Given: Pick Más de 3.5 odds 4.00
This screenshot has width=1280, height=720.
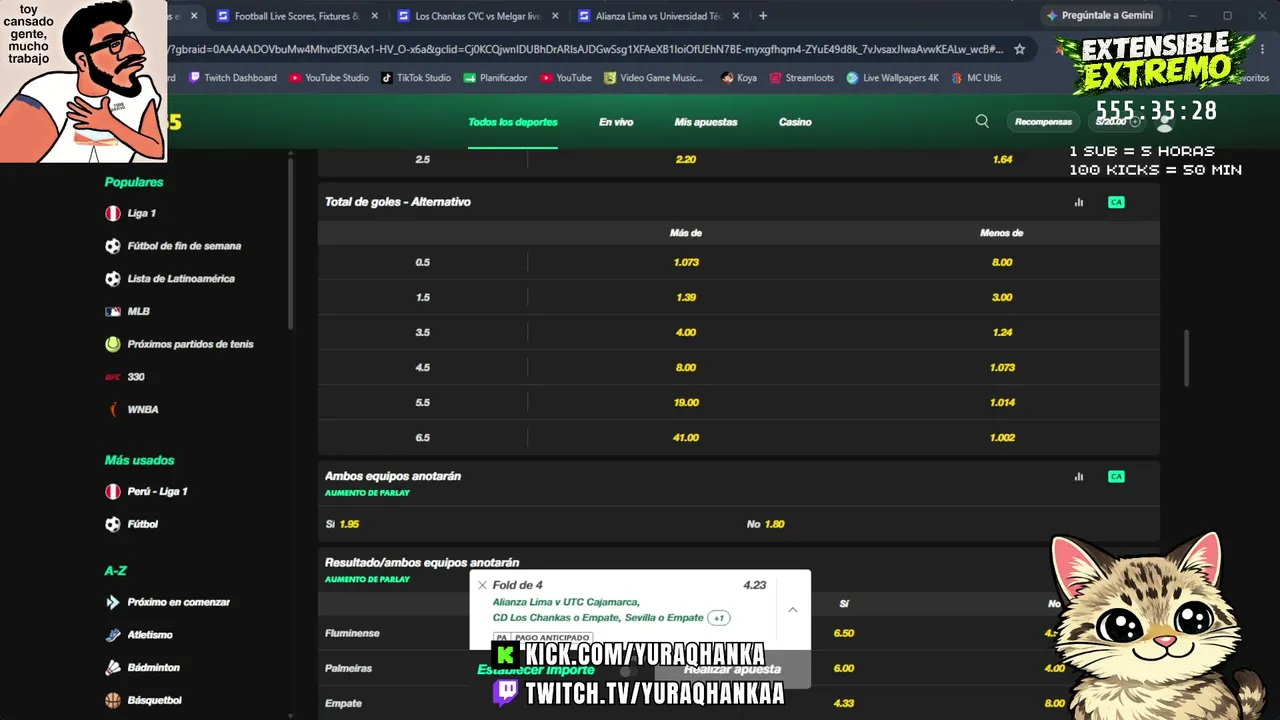Looking at the screenshot, I should (x=686, y=332).
